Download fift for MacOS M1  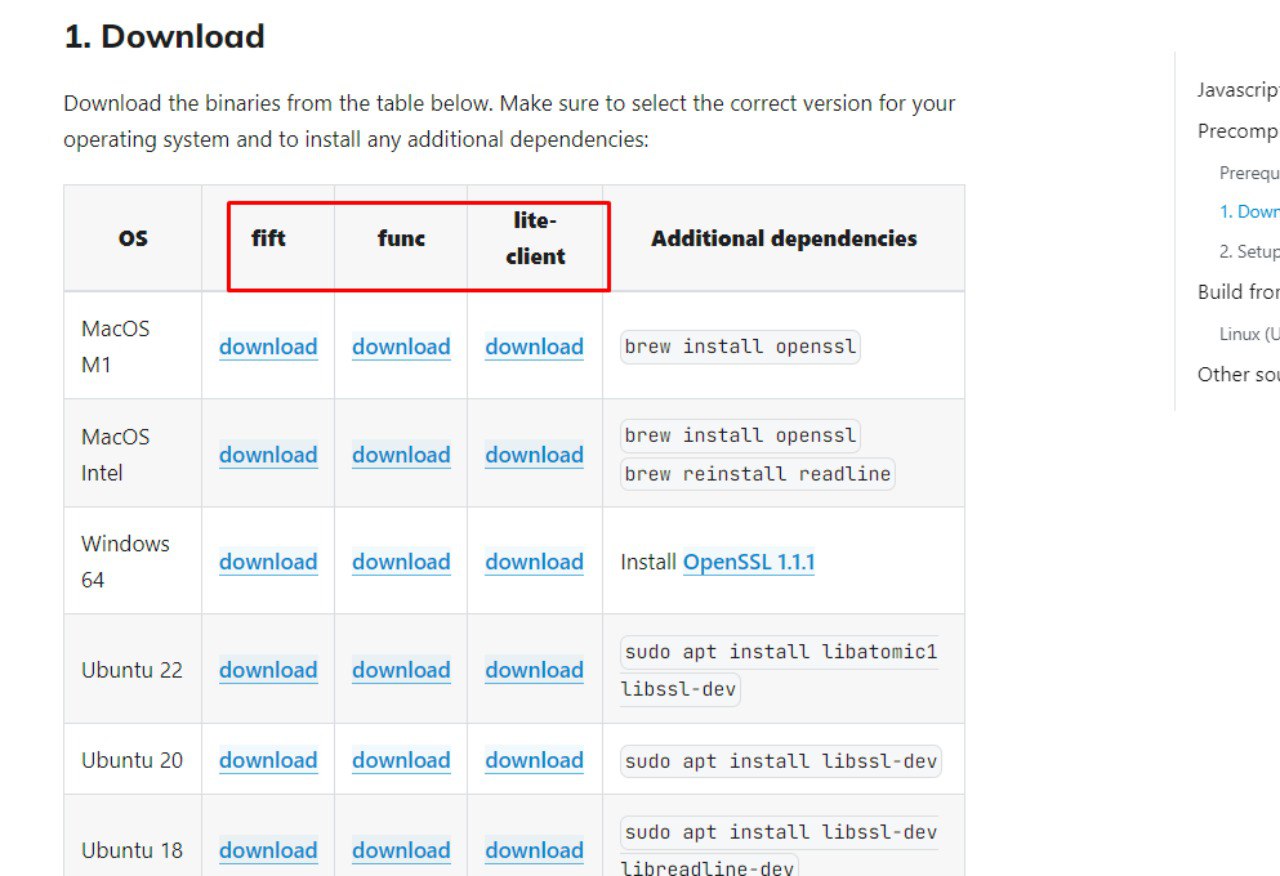click(268, 347)
